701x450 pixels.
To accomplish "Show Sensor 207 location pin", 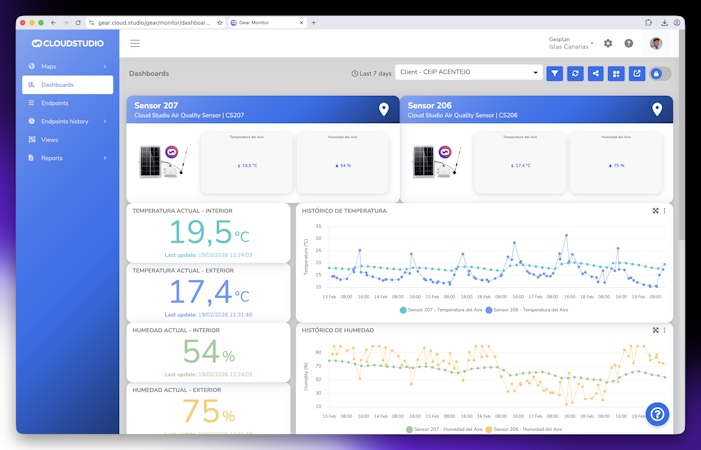I will [384, 109].
